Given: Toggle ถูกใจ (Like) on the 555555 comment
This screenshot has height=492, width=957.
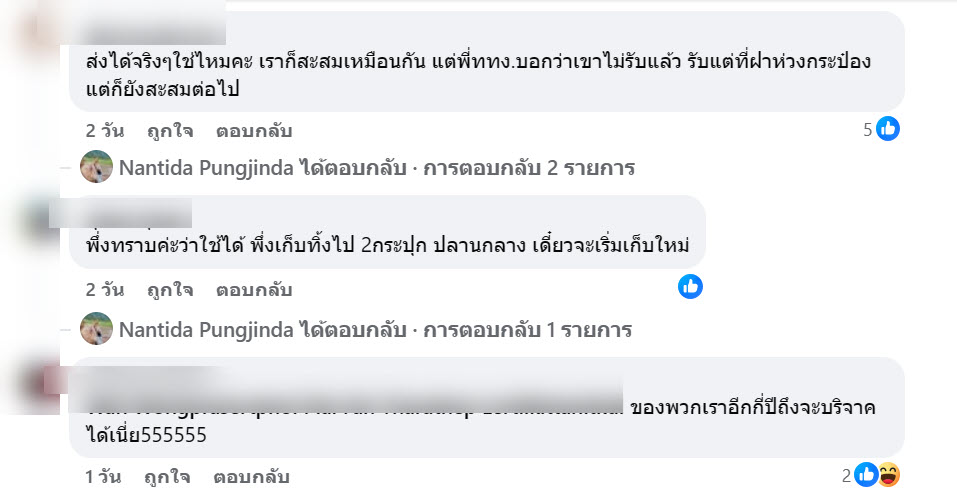Looking at the screenshot, I should click(x=169, y=477).
